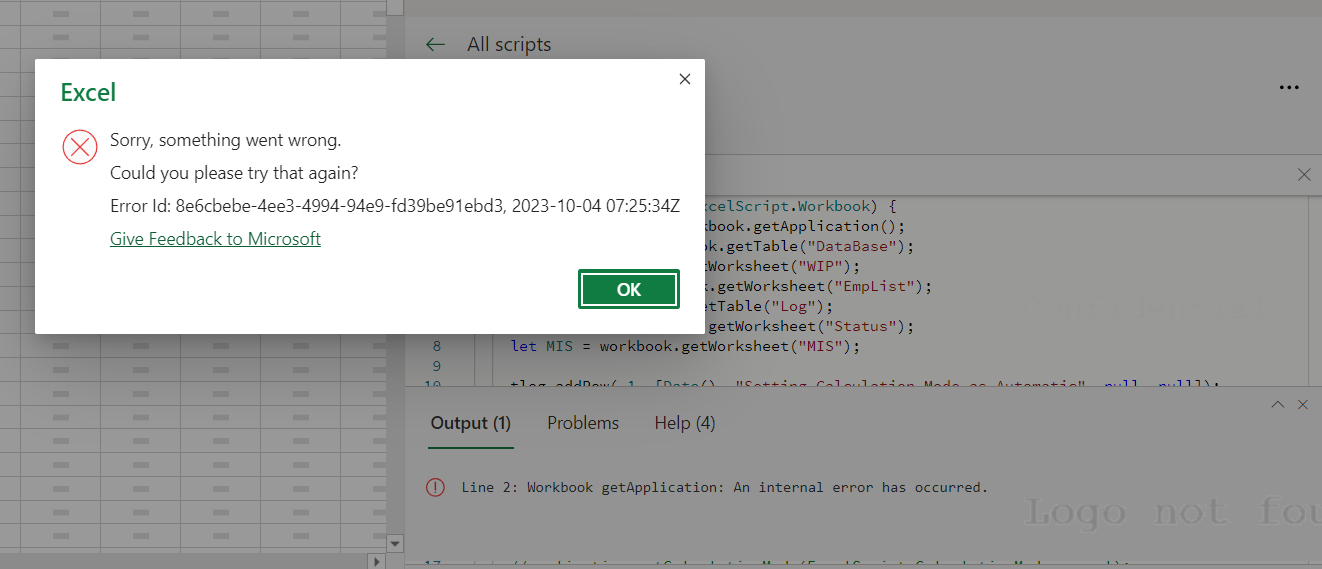Click the "Could you please try that again?" text
The width and height of the screenshot is (1322, 569).
[x=234, y=173]
